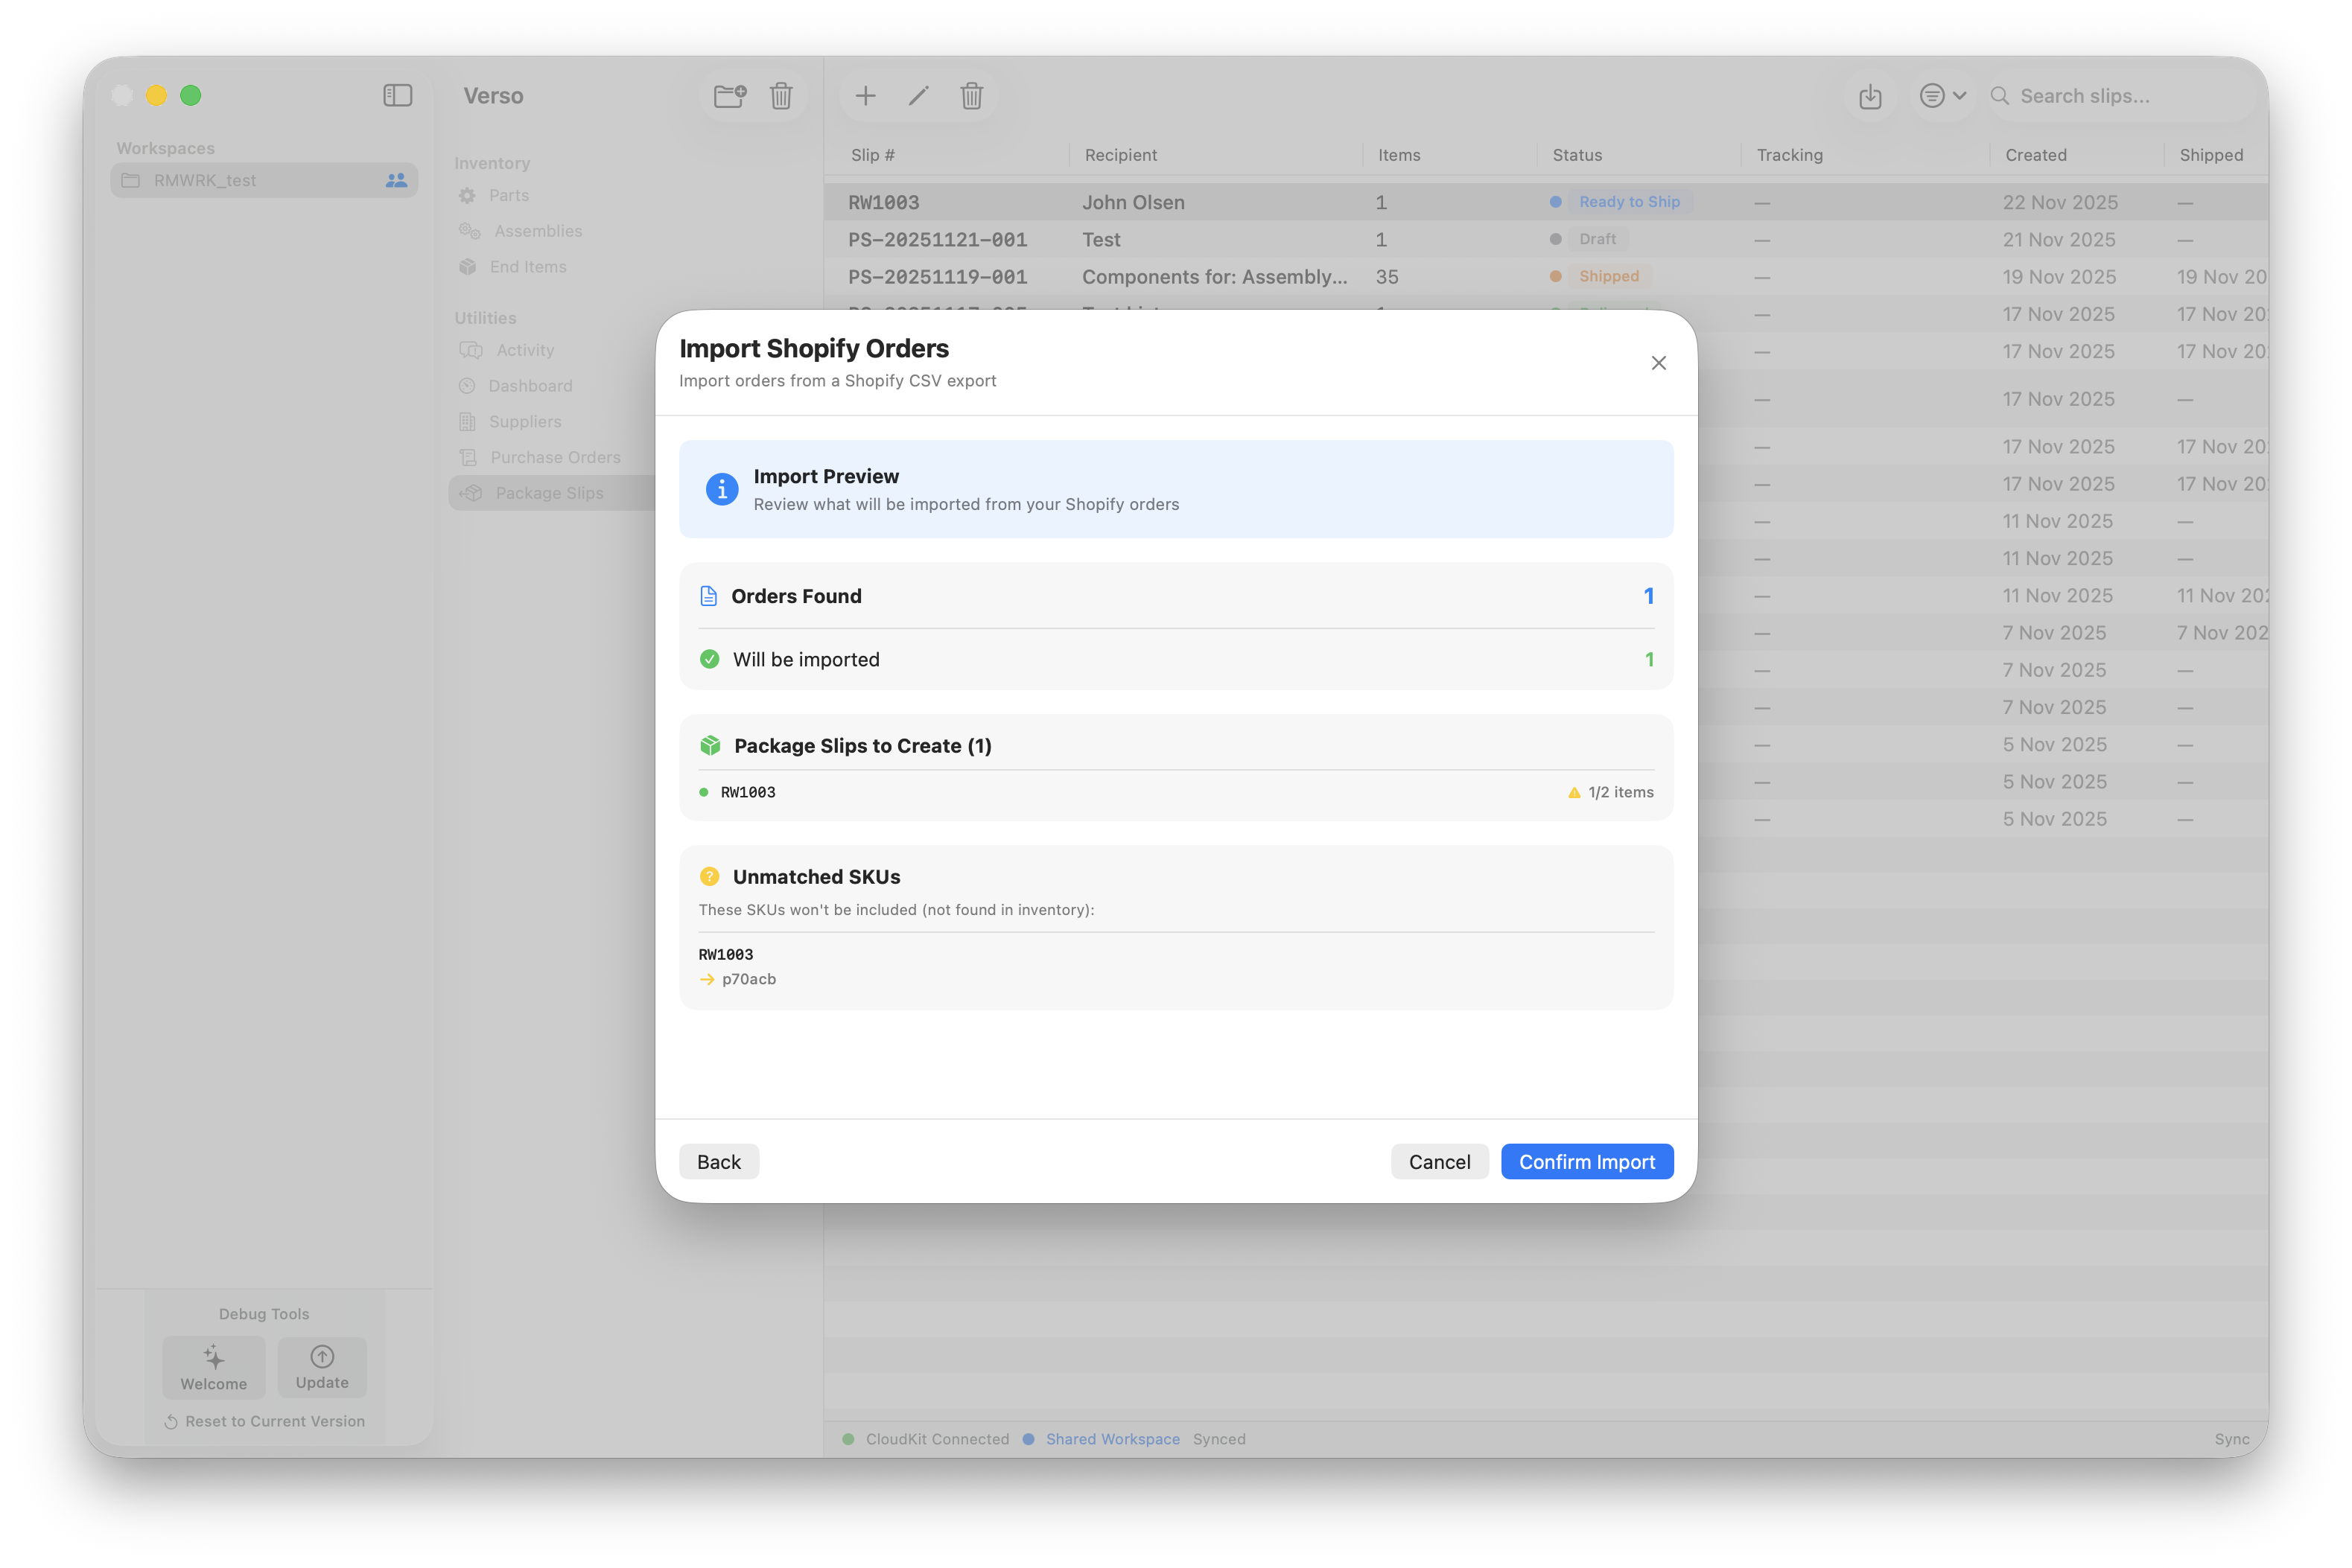
Task: Click the trash icon next to the pencil
Action: pyautogui.click(x=971, y=96)
